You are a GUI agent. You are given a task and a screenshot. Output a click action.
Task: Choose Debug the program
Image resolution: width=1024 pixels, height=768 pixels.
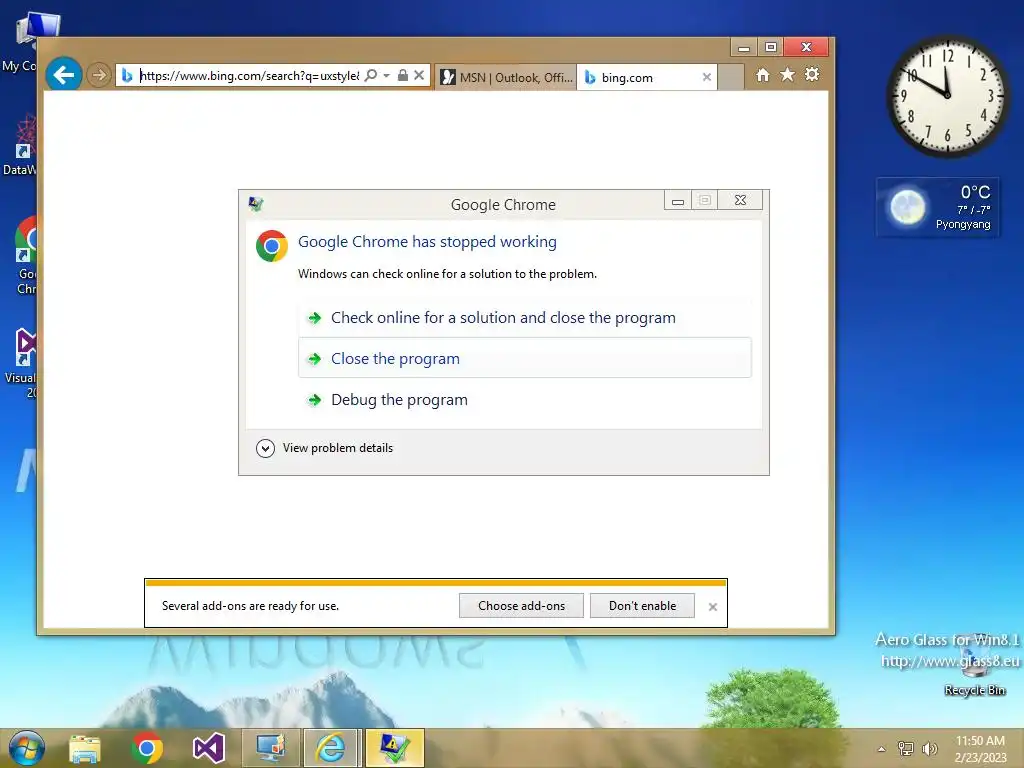524,399
